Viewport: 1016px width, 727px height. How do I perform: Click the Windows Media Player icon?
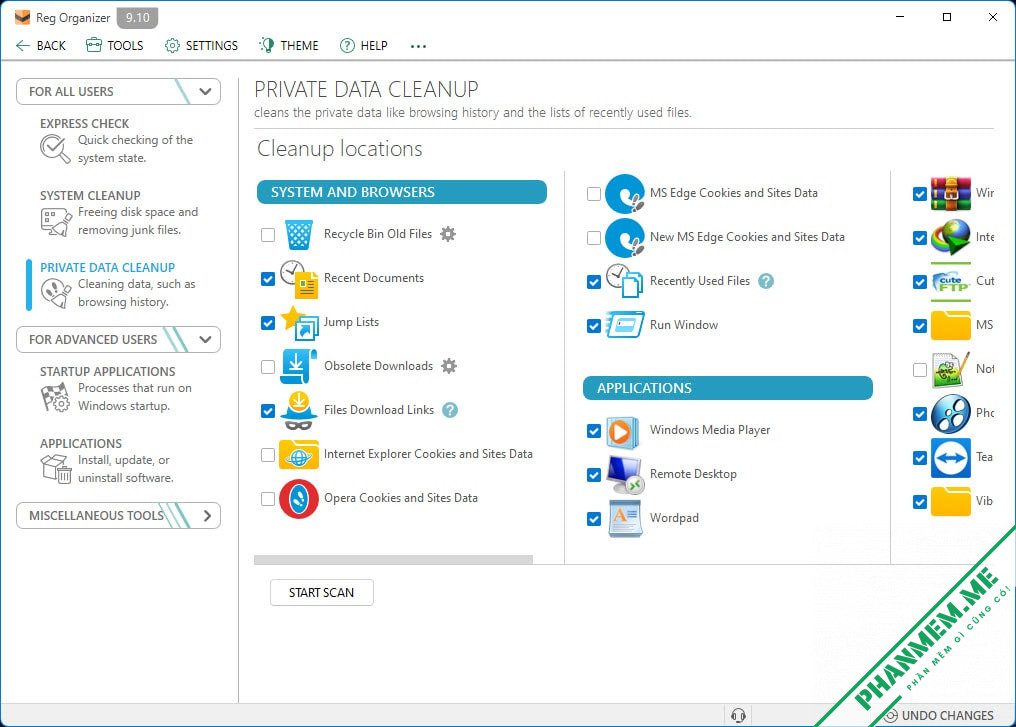tap(623, 432)
